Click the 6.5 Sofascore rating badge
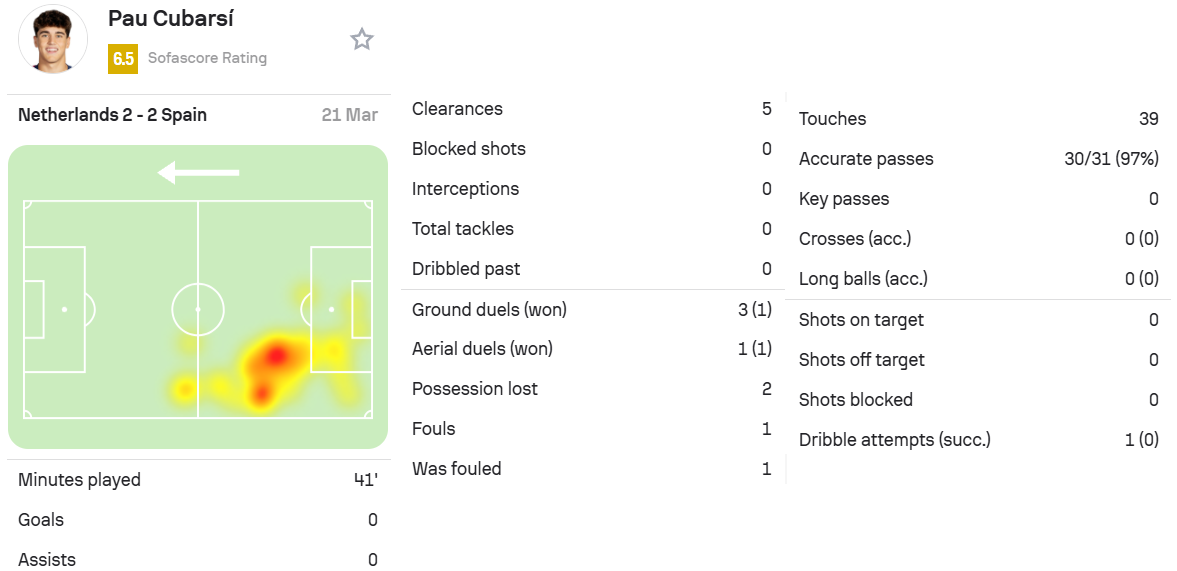The image size is (1177, 571). (122, 59)
